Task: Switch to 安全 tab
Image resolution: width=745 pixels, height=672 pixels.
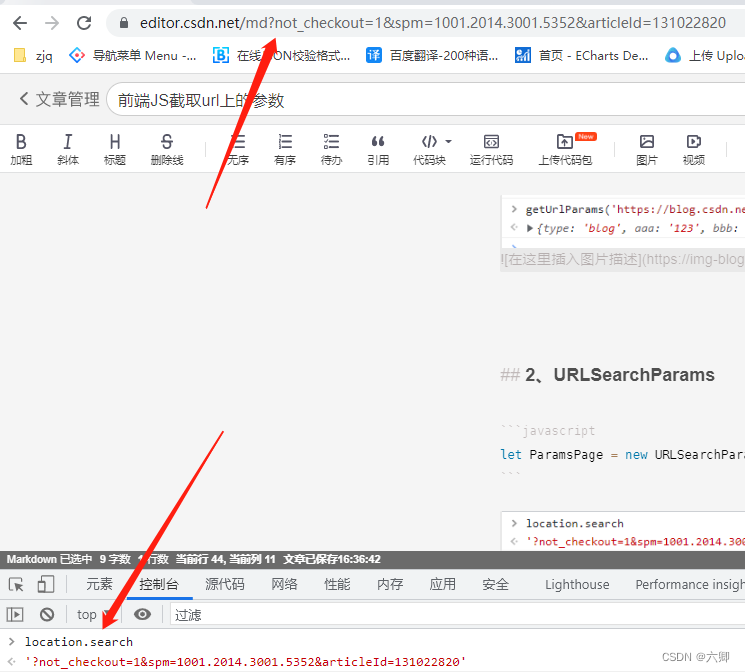Action: point(495,584)
